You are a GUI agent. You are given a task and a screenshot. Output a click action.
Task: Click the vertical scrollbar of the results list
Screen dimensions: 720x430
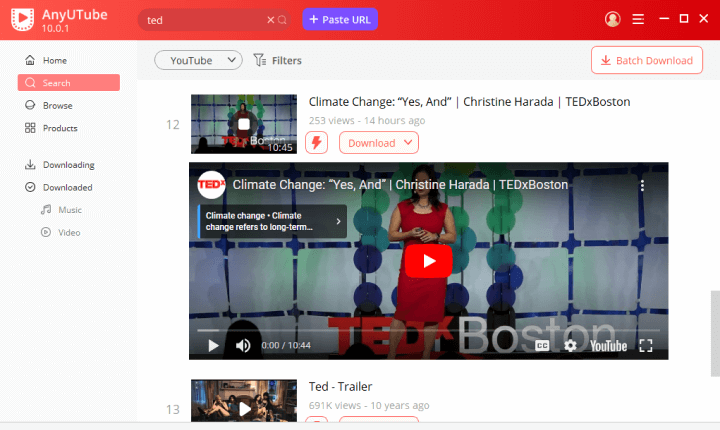[x=715, y=334]
